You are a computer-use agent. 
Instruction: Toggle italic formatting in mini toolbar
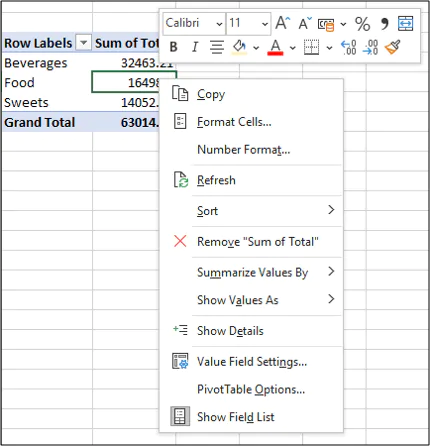coord(195,47)
